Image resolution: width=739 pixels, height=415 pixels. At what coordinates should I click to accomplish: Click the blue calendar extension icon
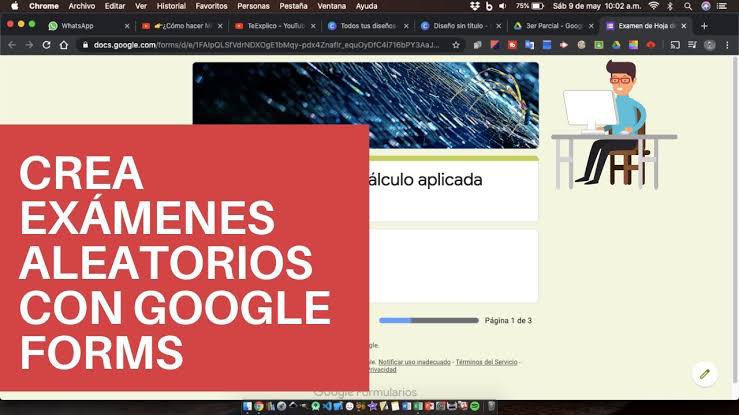pos(547,45)
